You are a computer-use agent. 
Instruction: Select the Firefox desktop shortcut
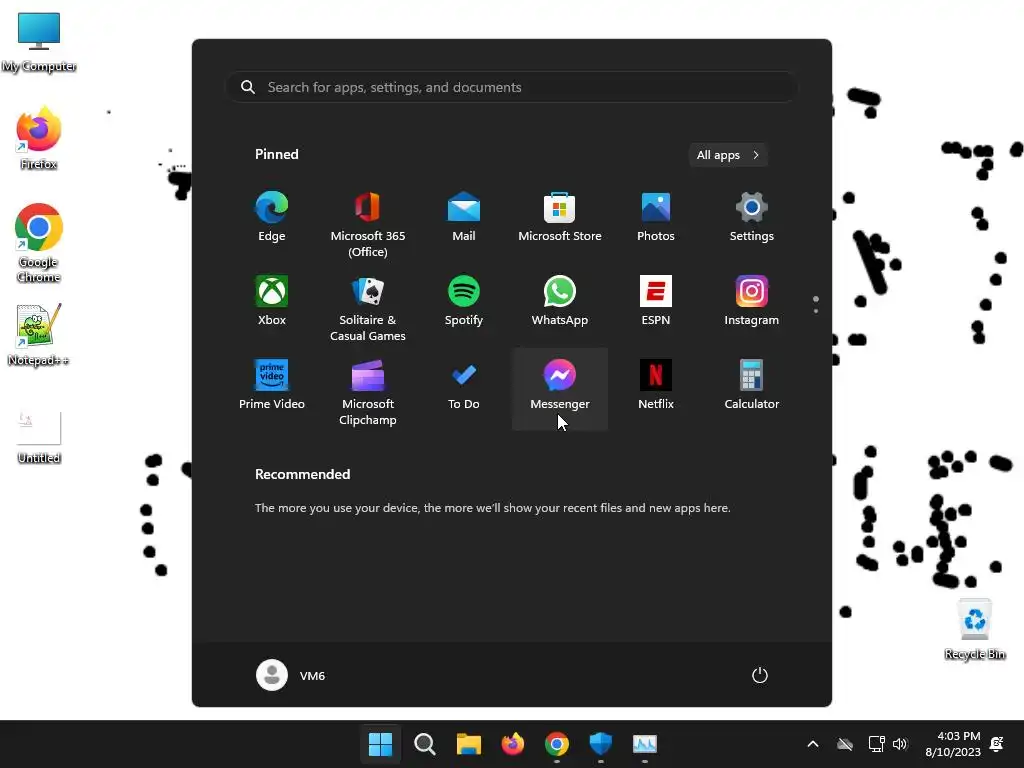pyautogui.click(x=39, y=138)
